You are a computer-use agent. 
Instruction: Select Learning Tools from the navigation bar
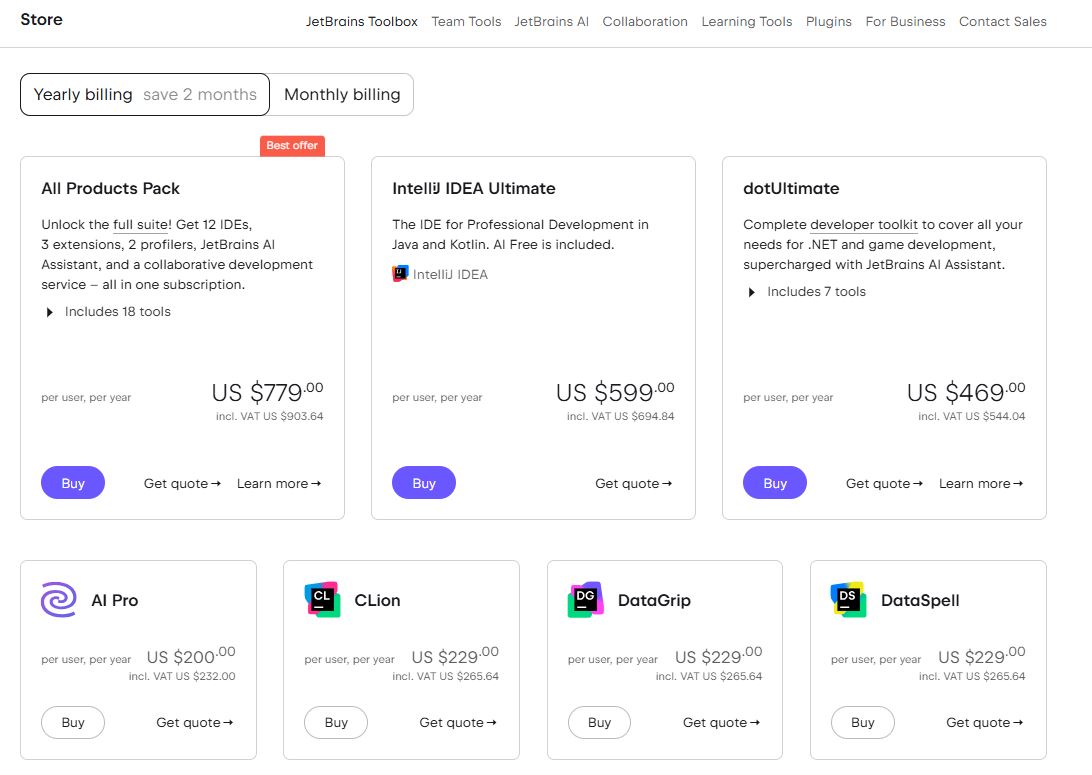tap(746, 21)
